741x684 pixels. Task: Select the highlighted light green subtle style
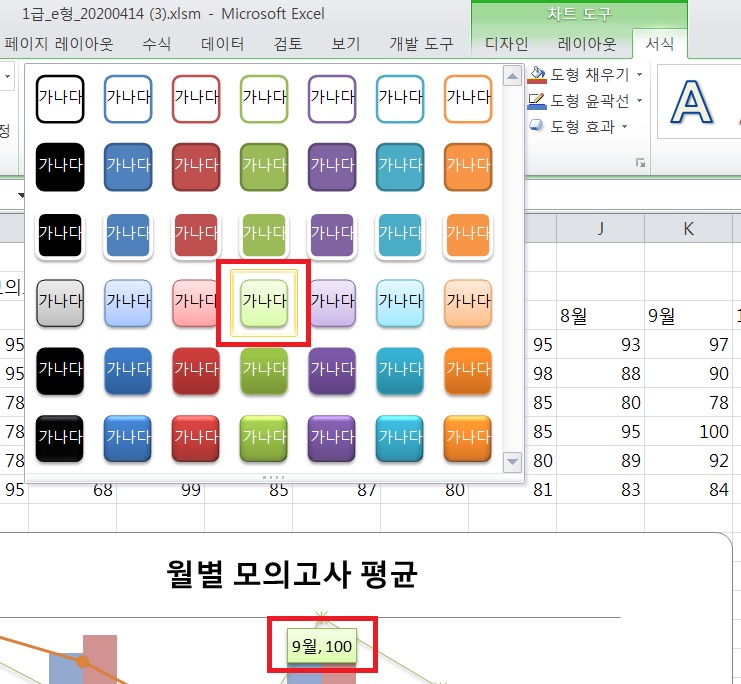tap(264, 302)
